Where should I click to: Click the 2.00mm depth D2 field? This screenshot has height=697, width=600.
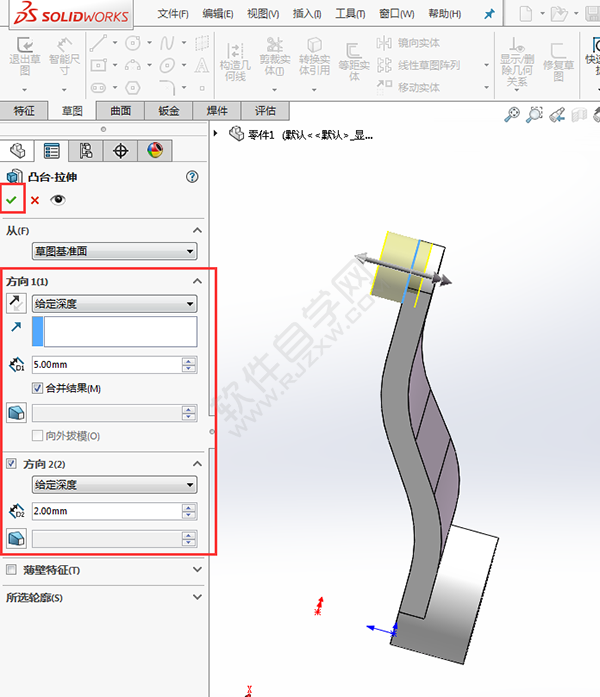coord(107,511)
